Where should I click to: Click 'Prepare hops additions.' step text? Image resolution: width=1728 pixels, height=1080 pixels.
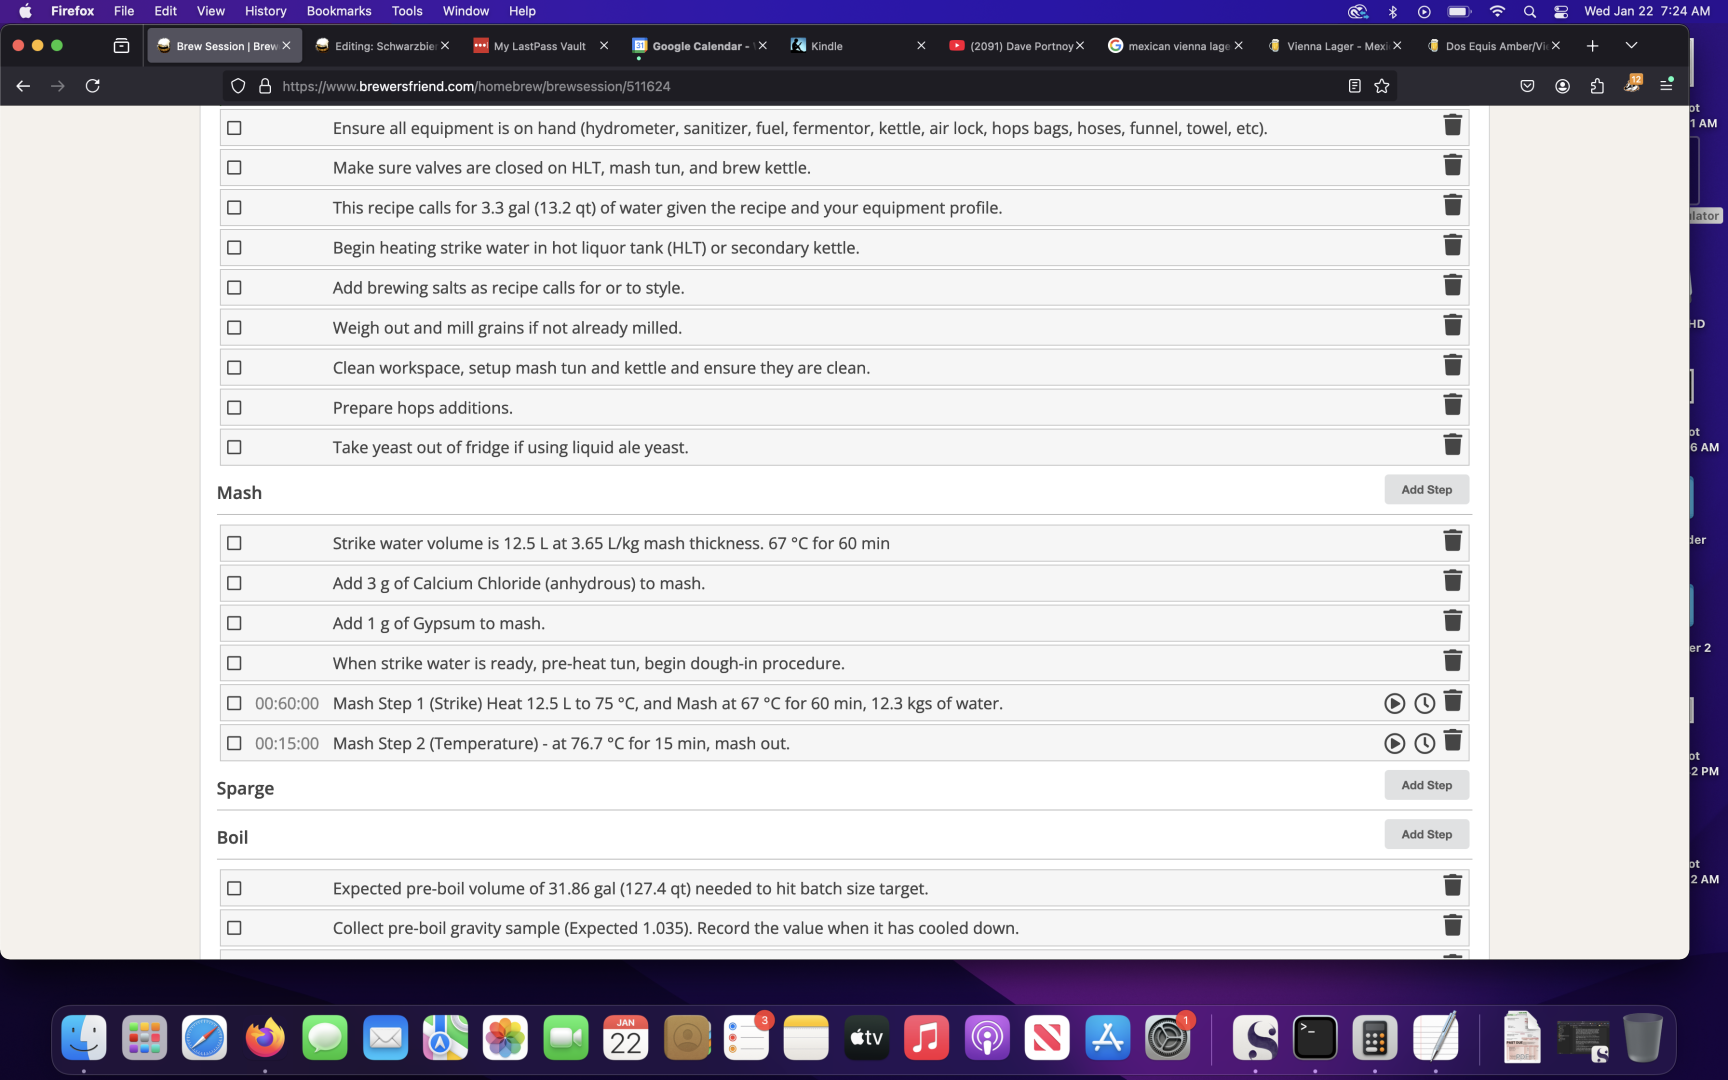(x=423, y=408)
